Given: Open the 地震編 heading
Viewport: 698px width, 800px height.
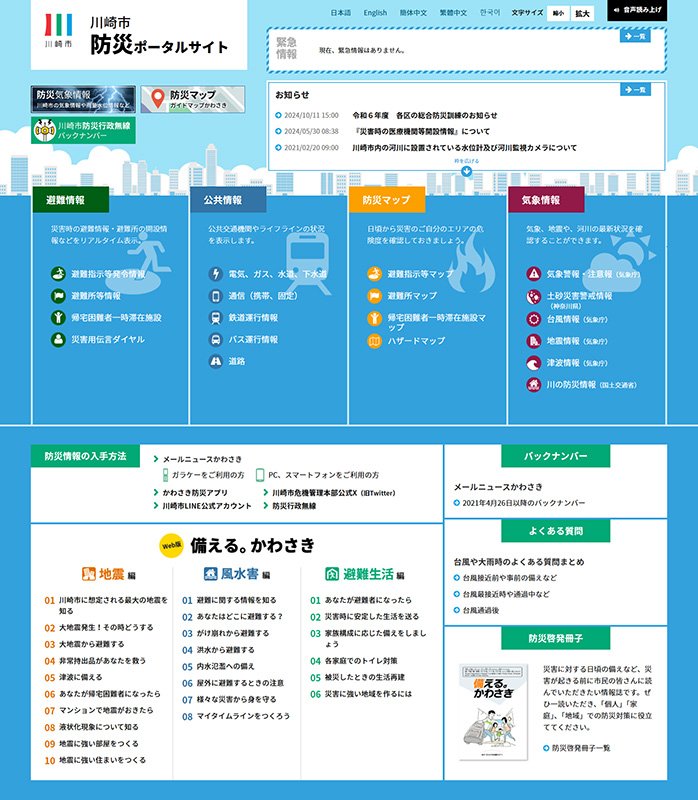Looking at the screenshot, I should 109,574.
